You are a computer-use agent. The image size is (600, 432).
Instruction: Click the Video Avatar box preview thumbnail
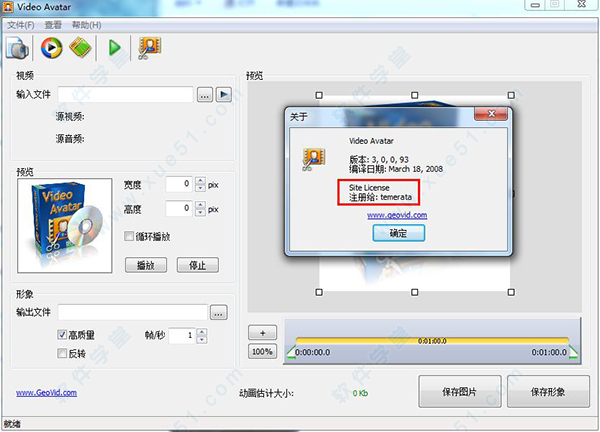coord(65,225)
